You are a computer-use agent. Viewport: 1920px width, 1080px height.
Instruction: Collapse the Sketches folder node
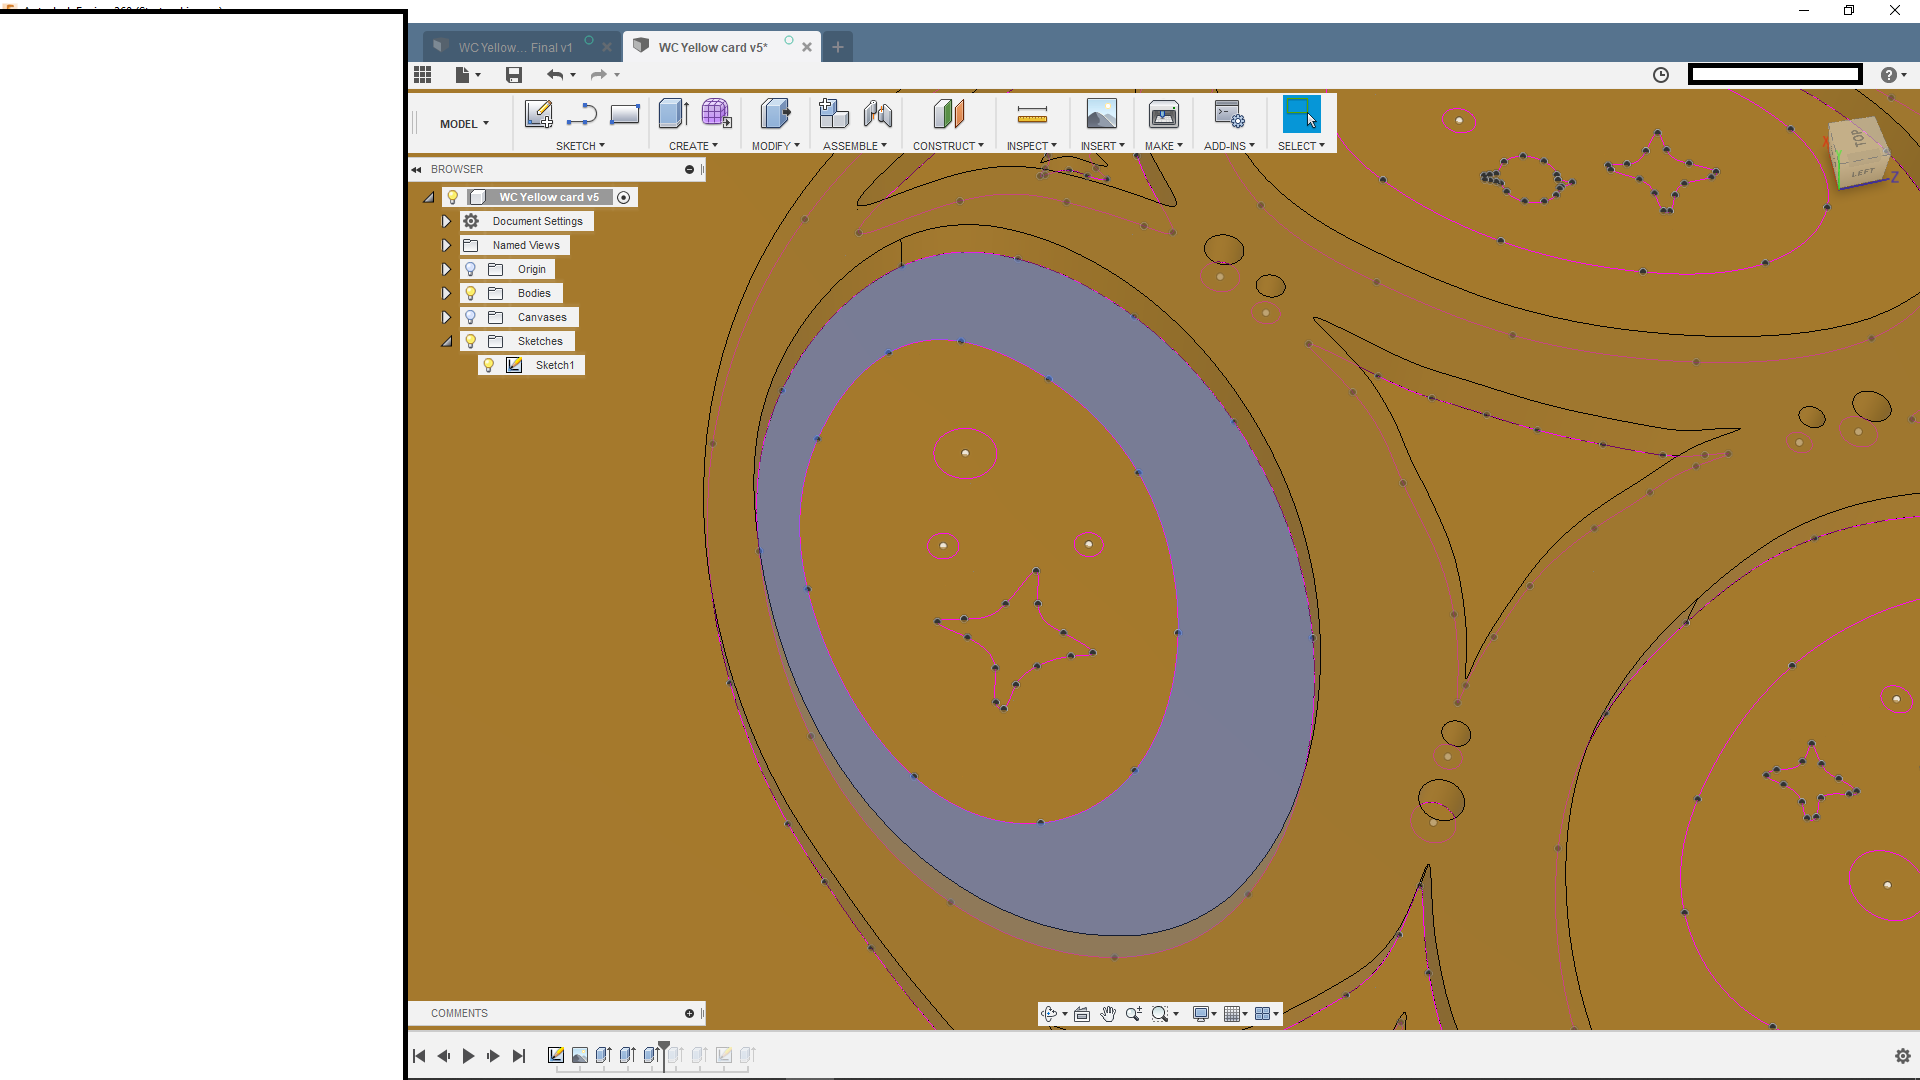(x=447, y=341)
